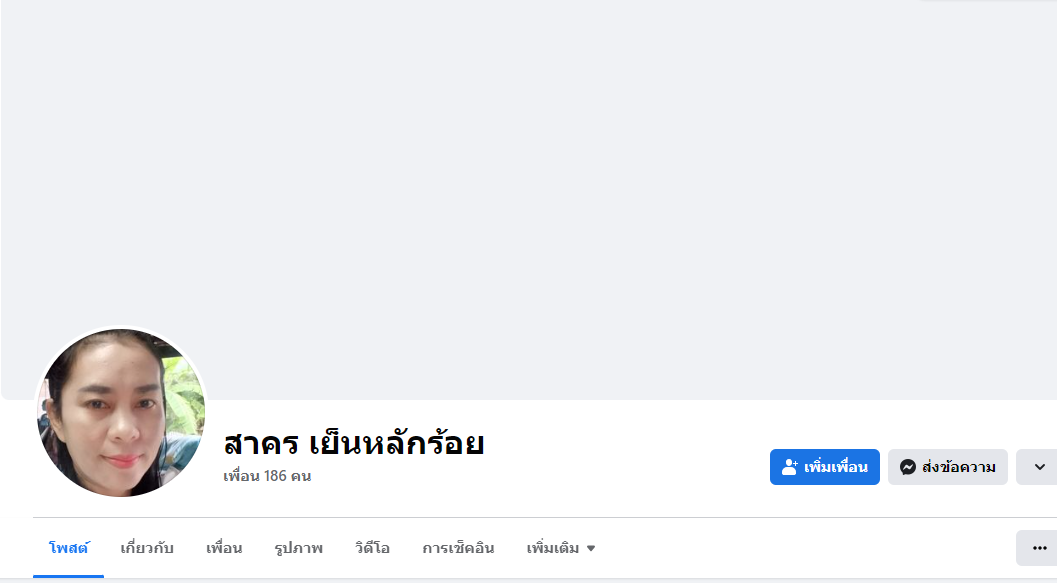Image resolution: width=1057 pixels, height=583 pixels.
Task: Open the เพื่อน tab
Action: coord(224,548)
